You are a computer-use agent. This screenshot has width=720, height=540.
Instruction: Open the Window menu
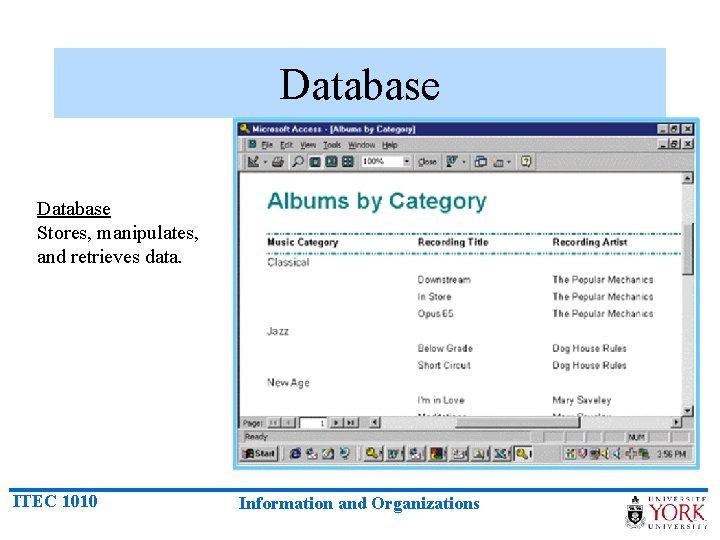pos(361,145)
